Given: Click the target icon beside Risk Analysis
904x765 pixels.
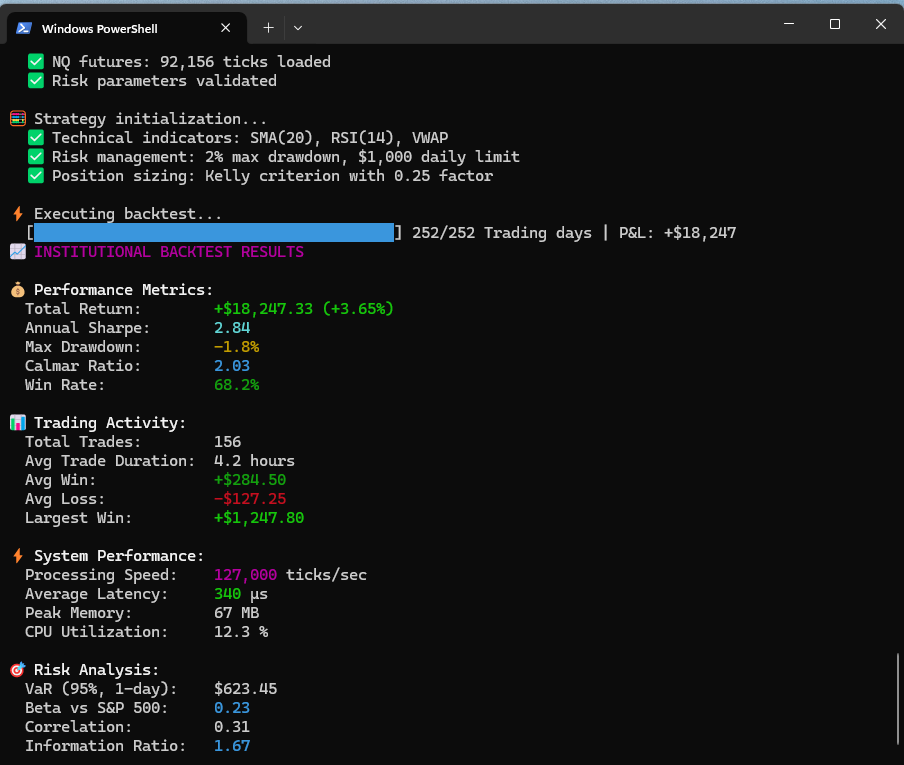Looking at the screenshot, I should [17, 669].
